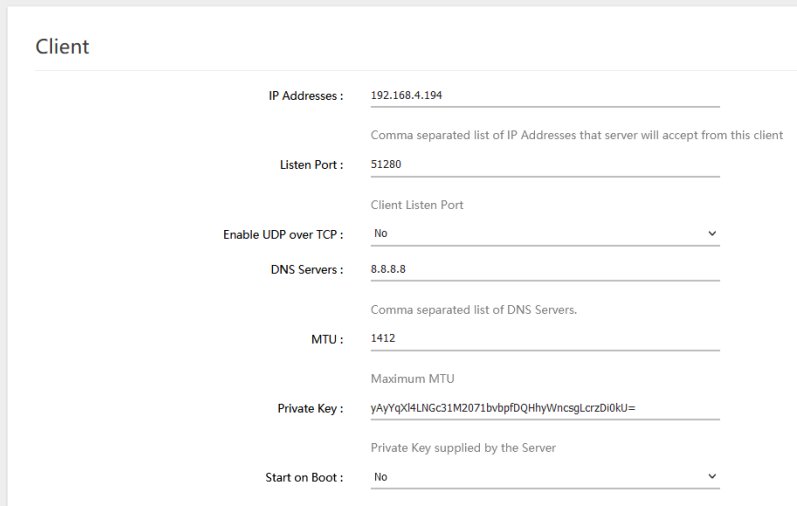Open the Enable UDP over TCP dropdown
797x506 pixels.
[544, 234]
